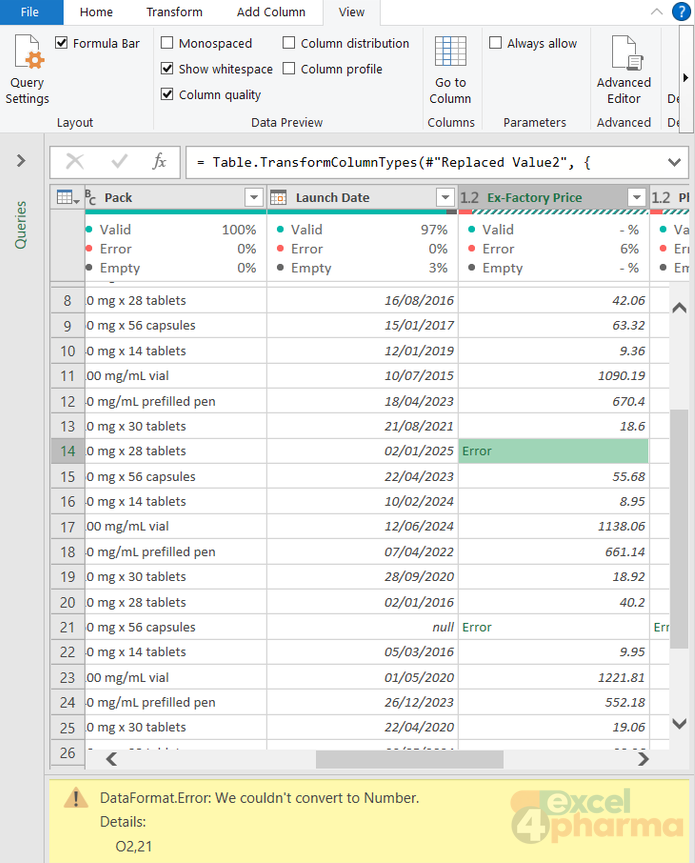695x863 pixels.
Task: Click the Go to Column icon
Action: (450, 51)
